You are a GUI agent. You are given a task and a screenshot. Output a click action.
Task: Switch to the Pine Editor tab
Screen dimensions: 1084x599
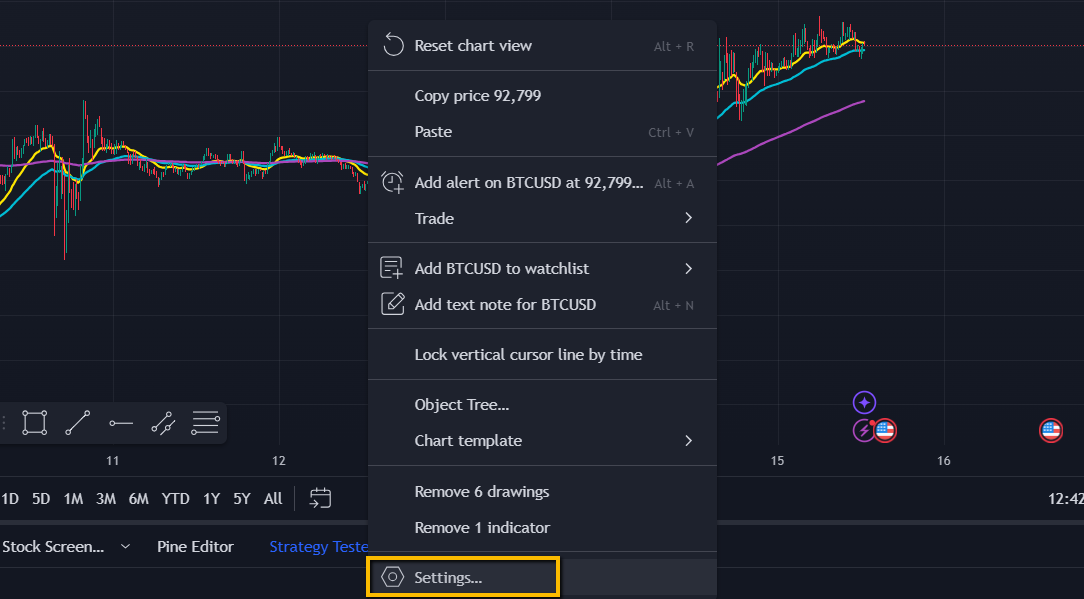point(195,546)
